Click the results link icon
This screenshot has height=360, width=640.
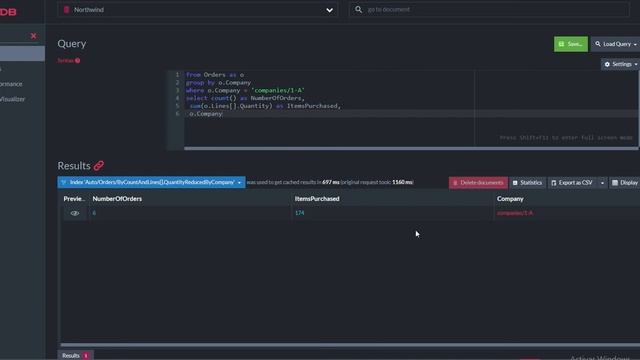click(99, 166)
